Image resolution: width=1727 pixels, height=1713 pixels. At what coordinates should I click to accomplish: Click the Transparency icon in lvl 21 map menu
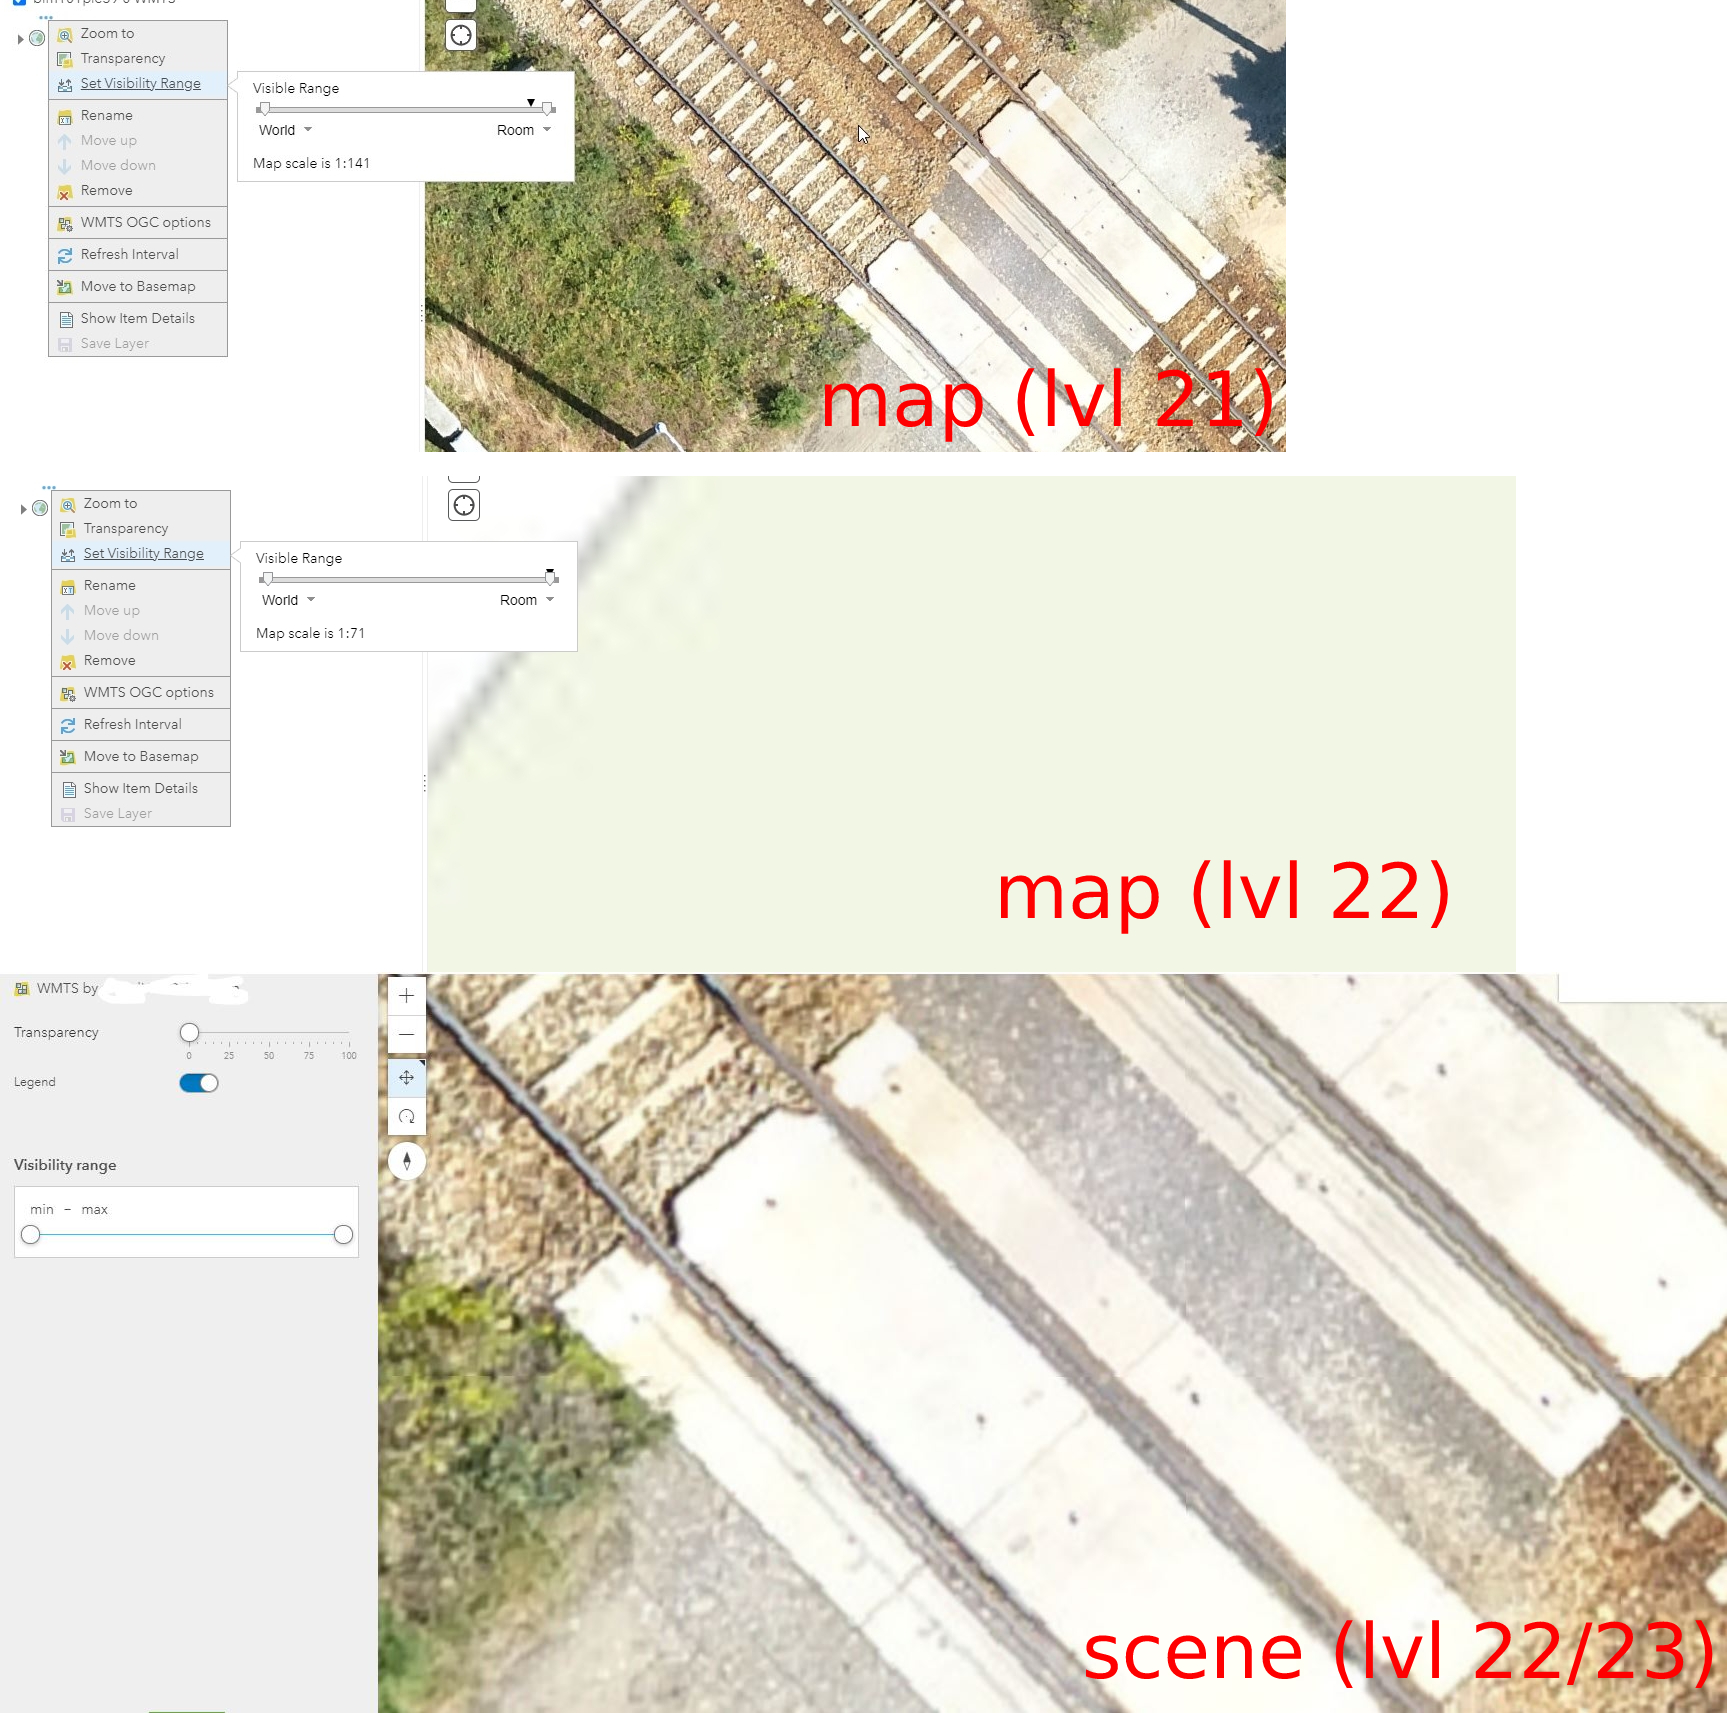65,60
